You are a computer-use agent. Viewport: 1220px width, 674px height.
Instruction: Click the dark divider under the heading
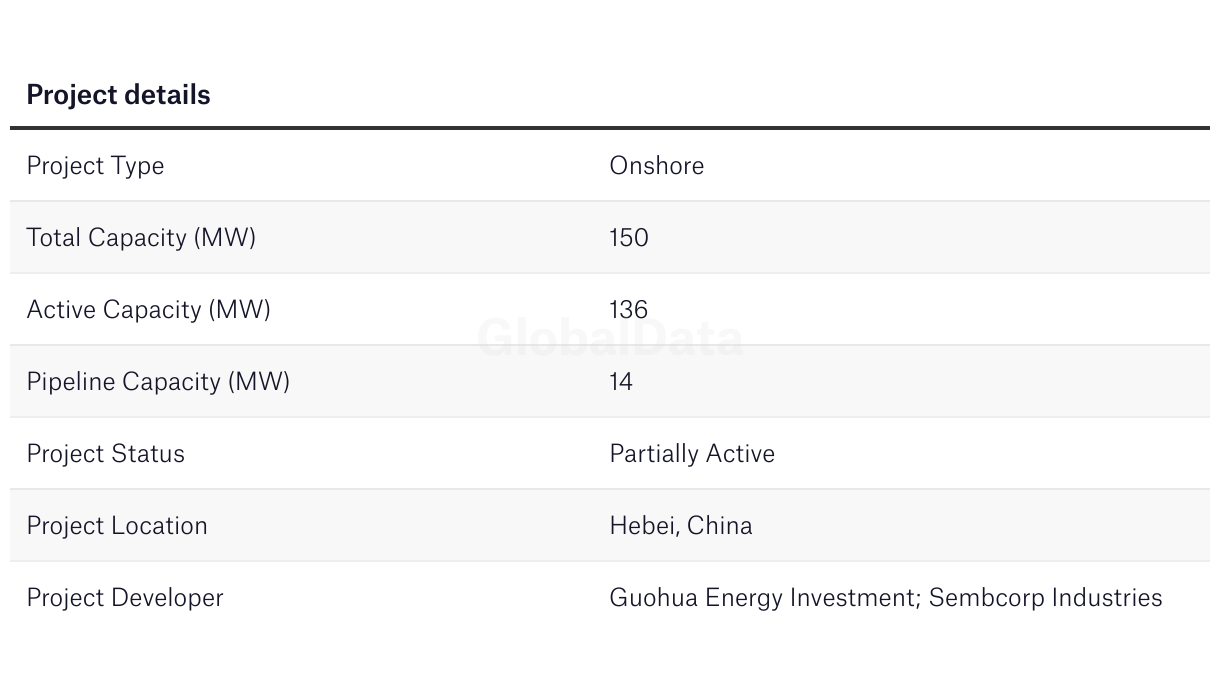coord(610,128)
